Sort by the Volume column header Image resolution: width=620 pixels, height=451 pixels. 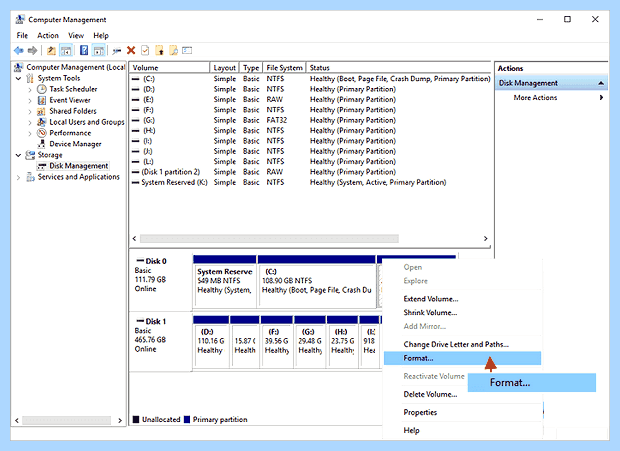(x=169, y=68)
